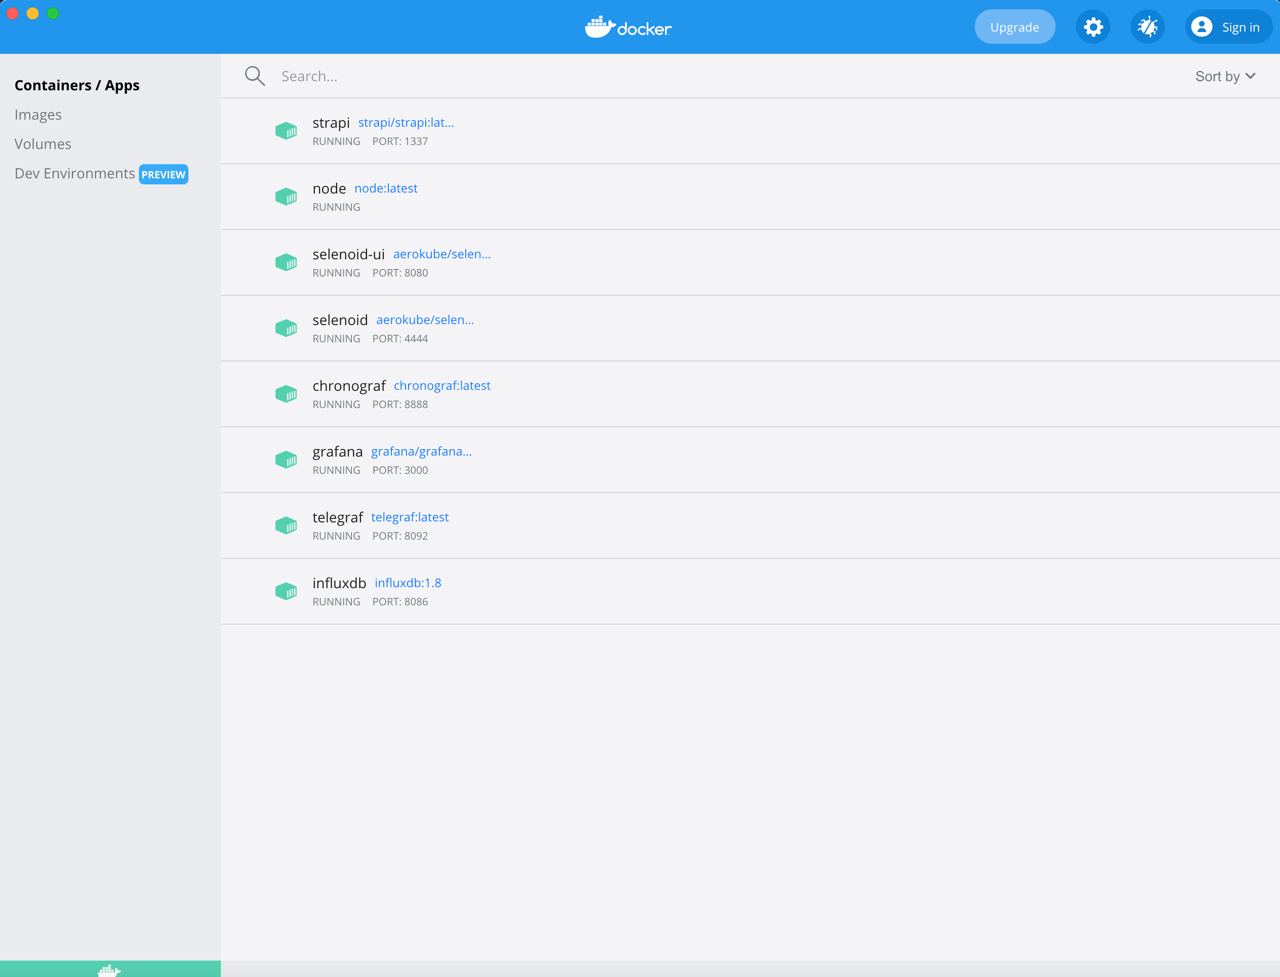Click PORT: 8080 on selenoid-ui row
Image resolution: width=1280 pixels, height=977 pixels.
400,273
